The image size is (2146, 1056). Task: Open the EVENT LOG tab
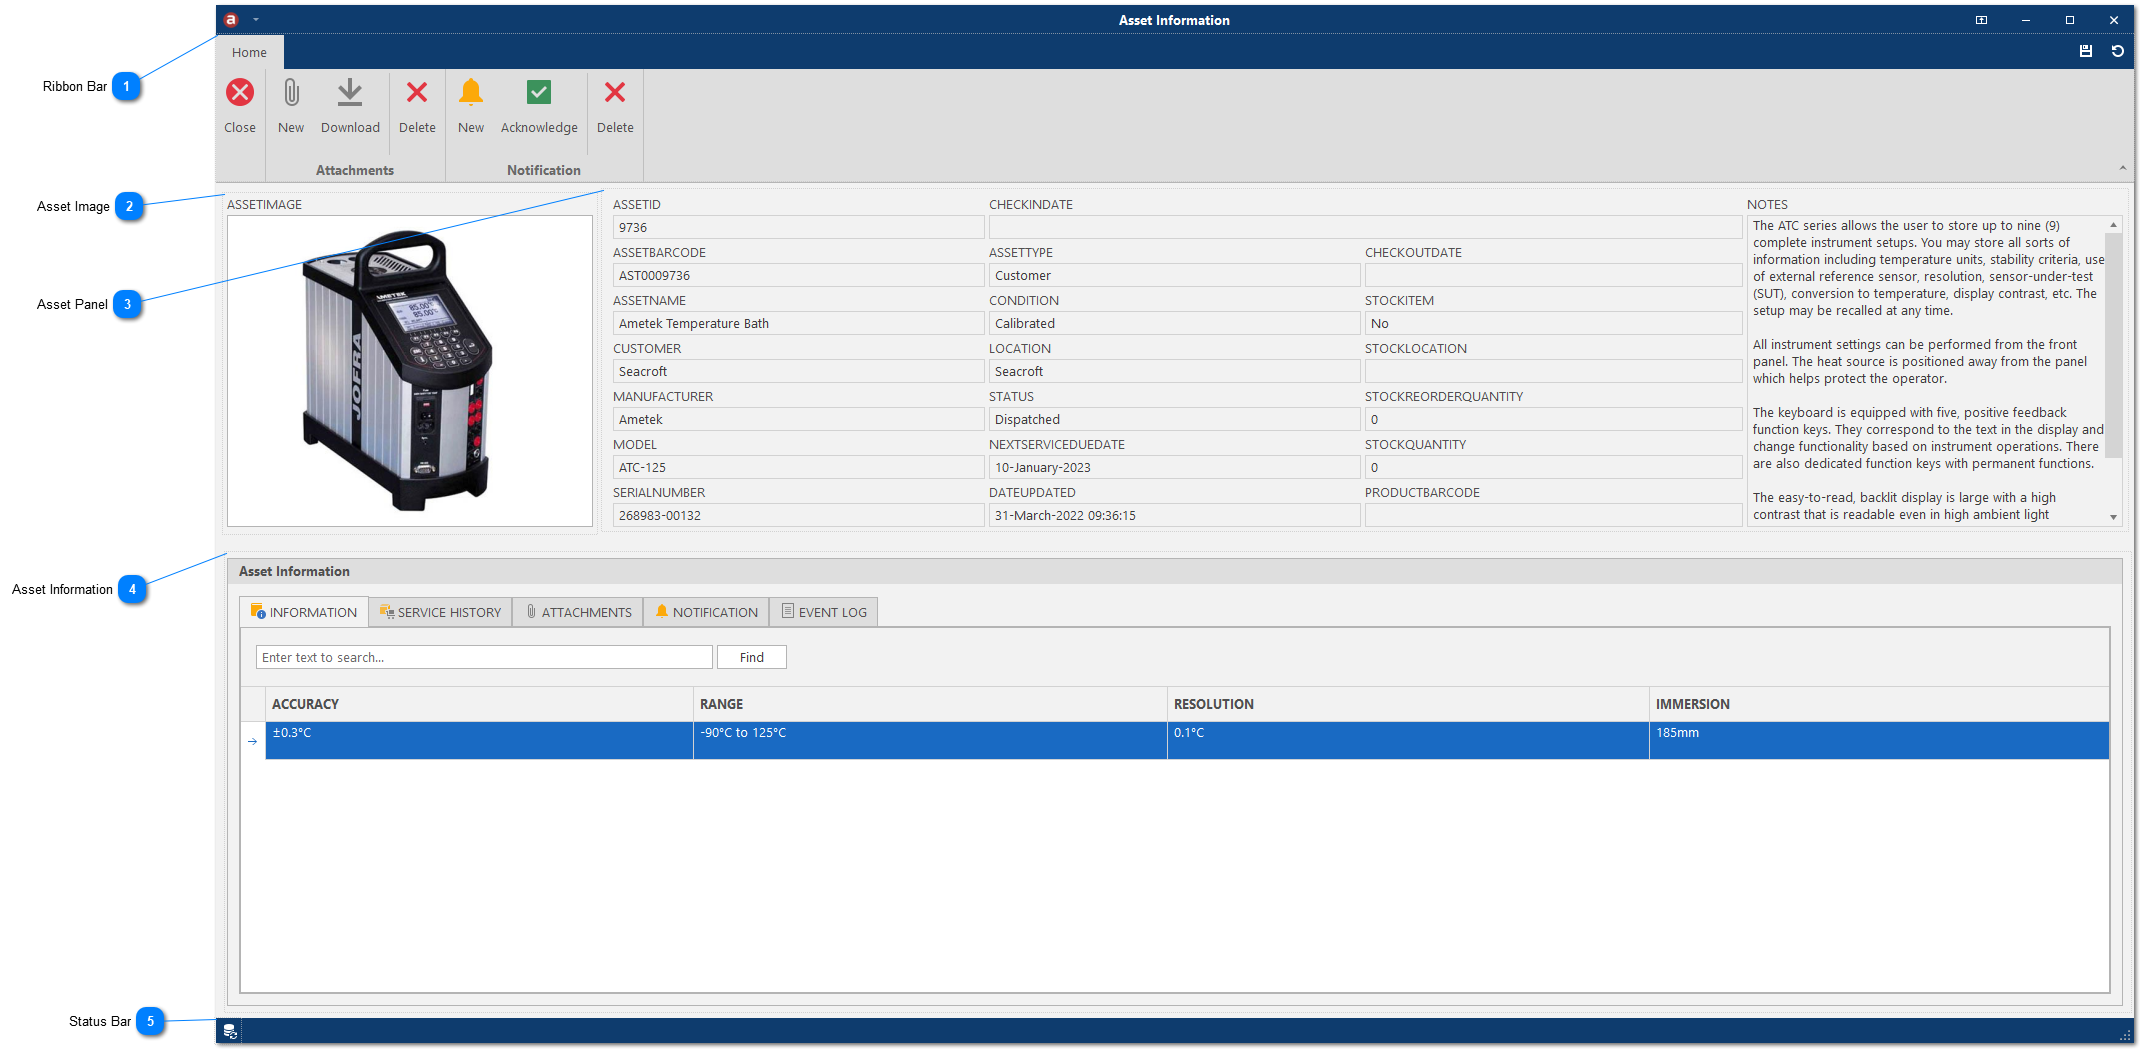click(x=824, y=612)
